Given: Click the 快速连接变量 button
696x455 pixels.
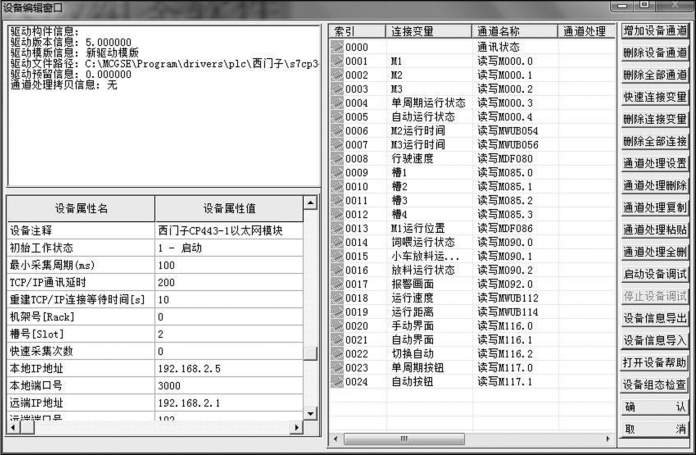Looking at the screenshot, I should click(655, 97).
